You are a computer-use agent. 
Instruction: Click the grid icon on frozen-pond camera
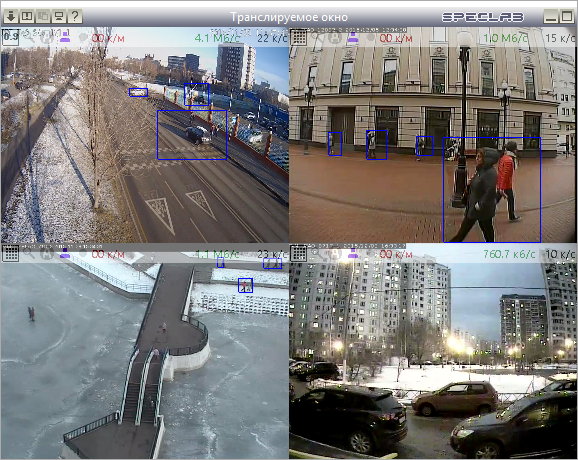point(10,254)
